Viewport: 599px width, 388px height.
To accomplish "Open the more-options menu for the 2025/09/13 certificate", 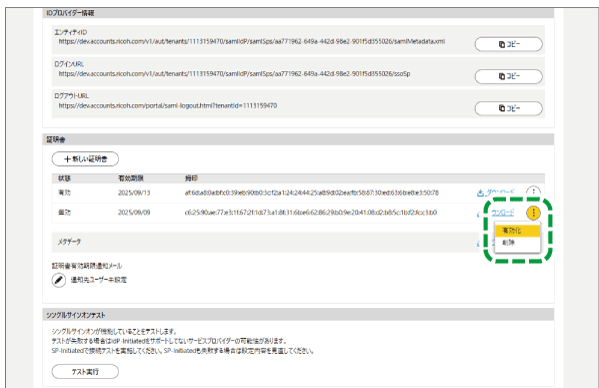I will pyautogui.click(x=533, y=192).
